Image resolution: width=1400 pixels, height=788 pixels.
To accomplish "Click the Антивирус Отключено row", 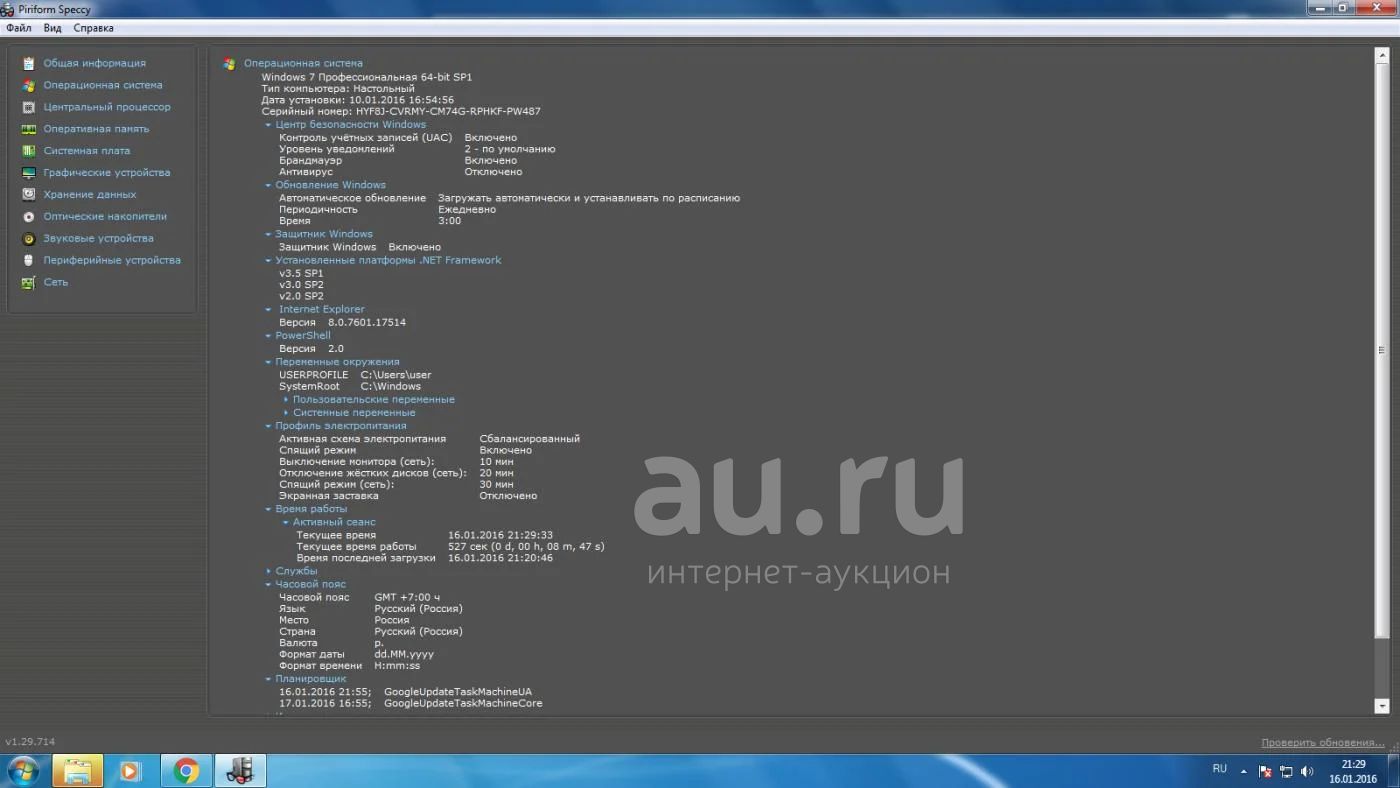I will [x=400, y=172].
